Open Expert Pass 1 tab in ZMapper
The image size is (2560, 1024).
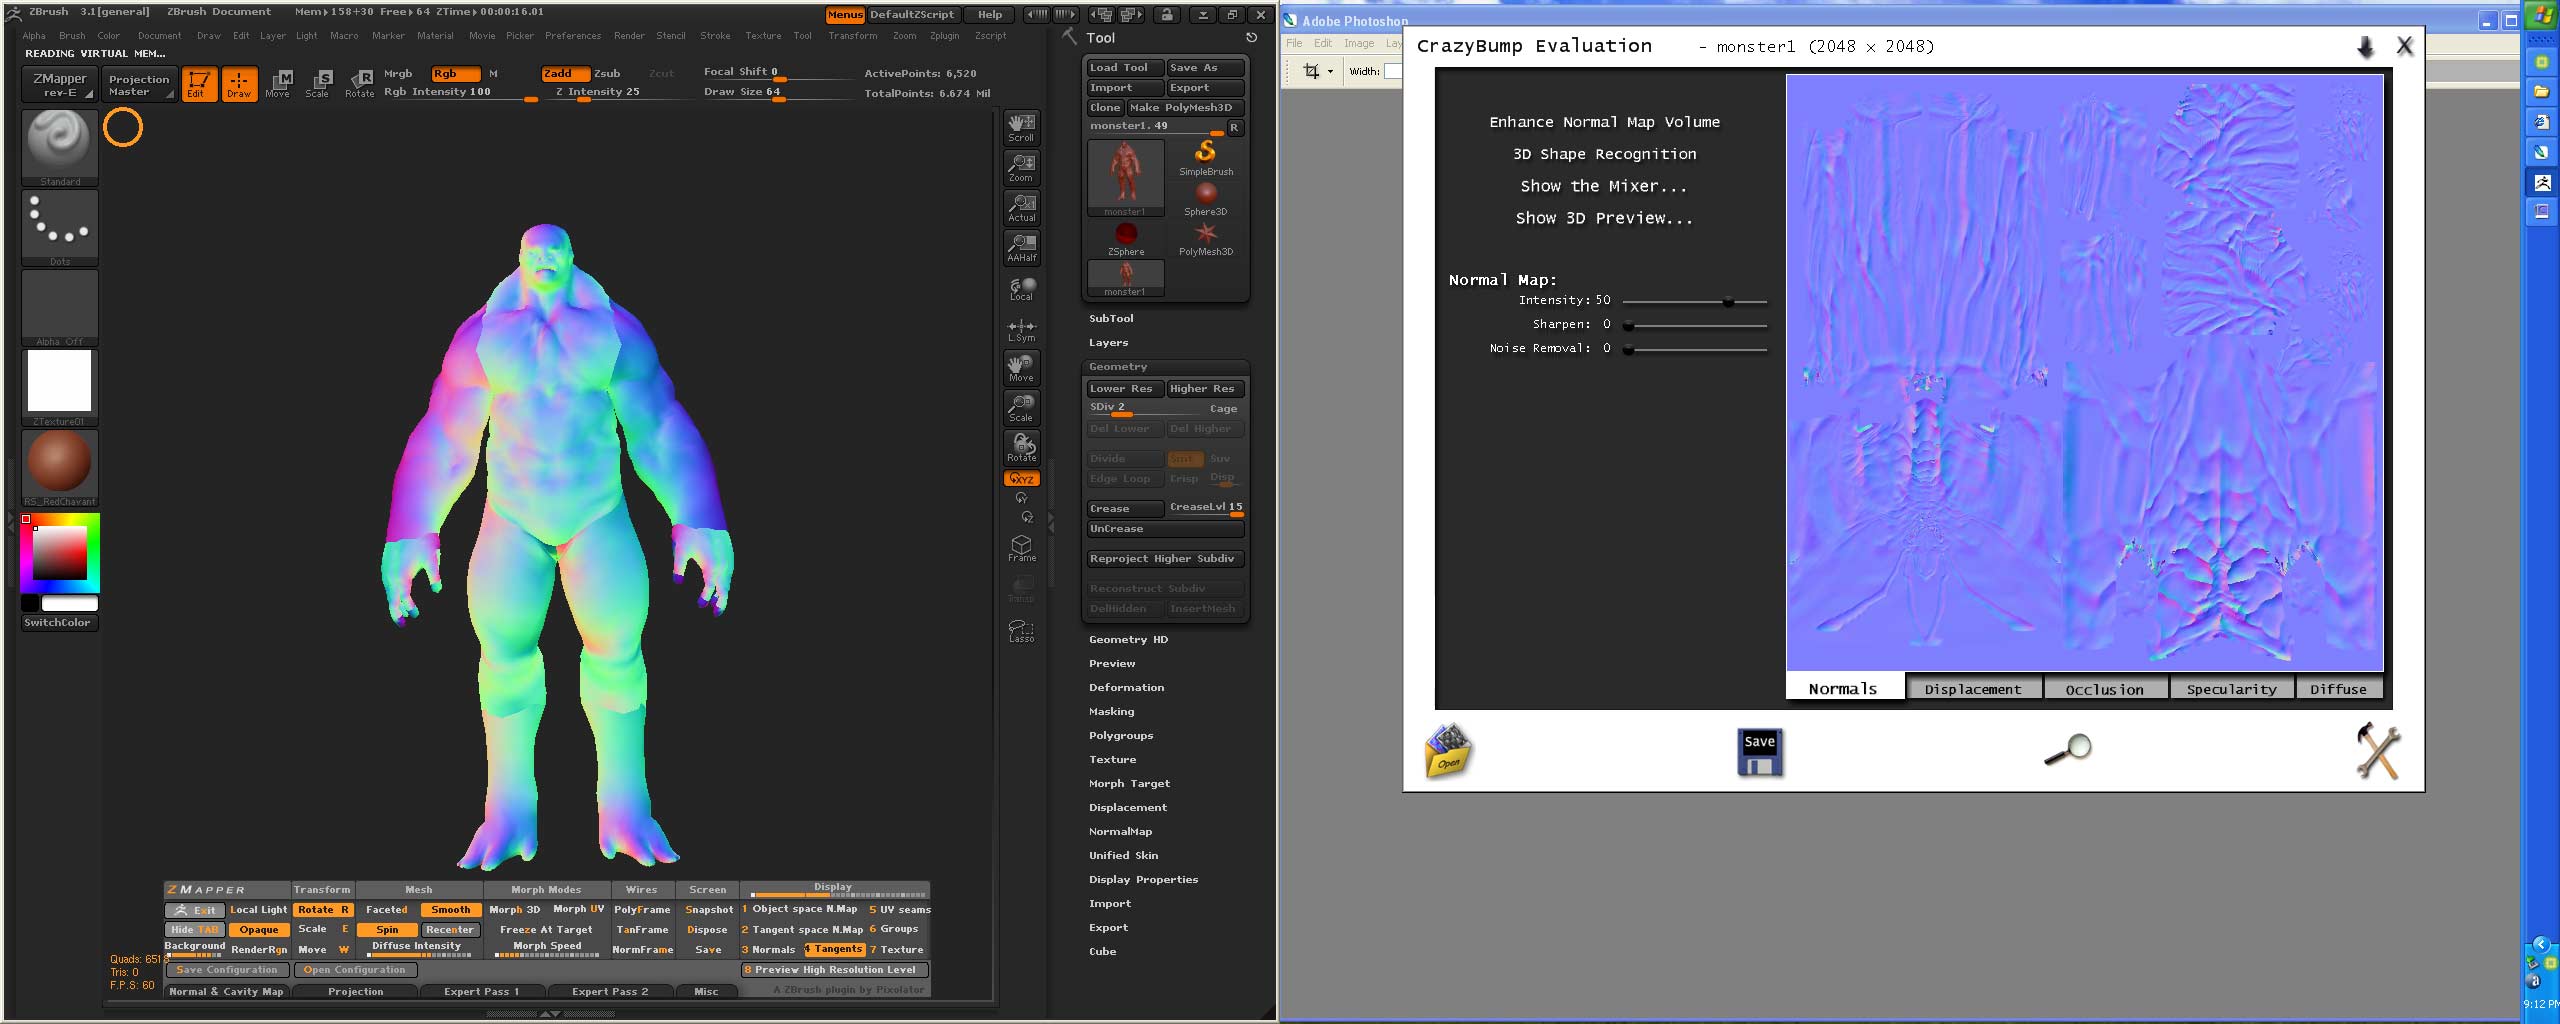(x=481, y=991)
